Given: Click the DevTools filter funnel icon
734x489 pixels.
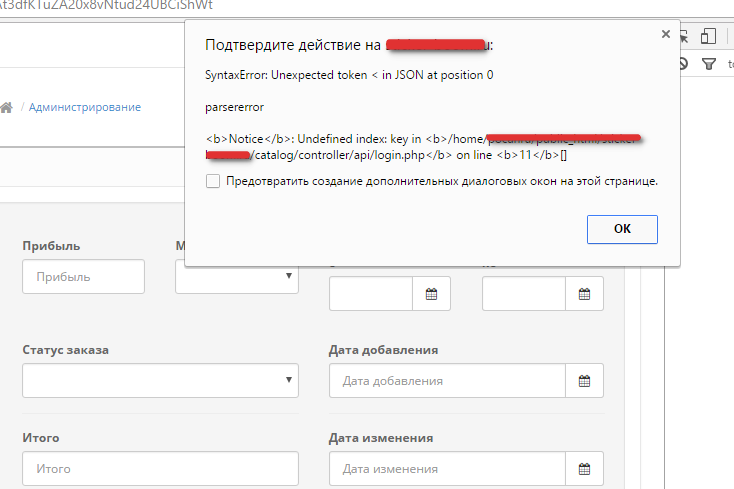Looking at the screenshot, I should tap(709, 64).
